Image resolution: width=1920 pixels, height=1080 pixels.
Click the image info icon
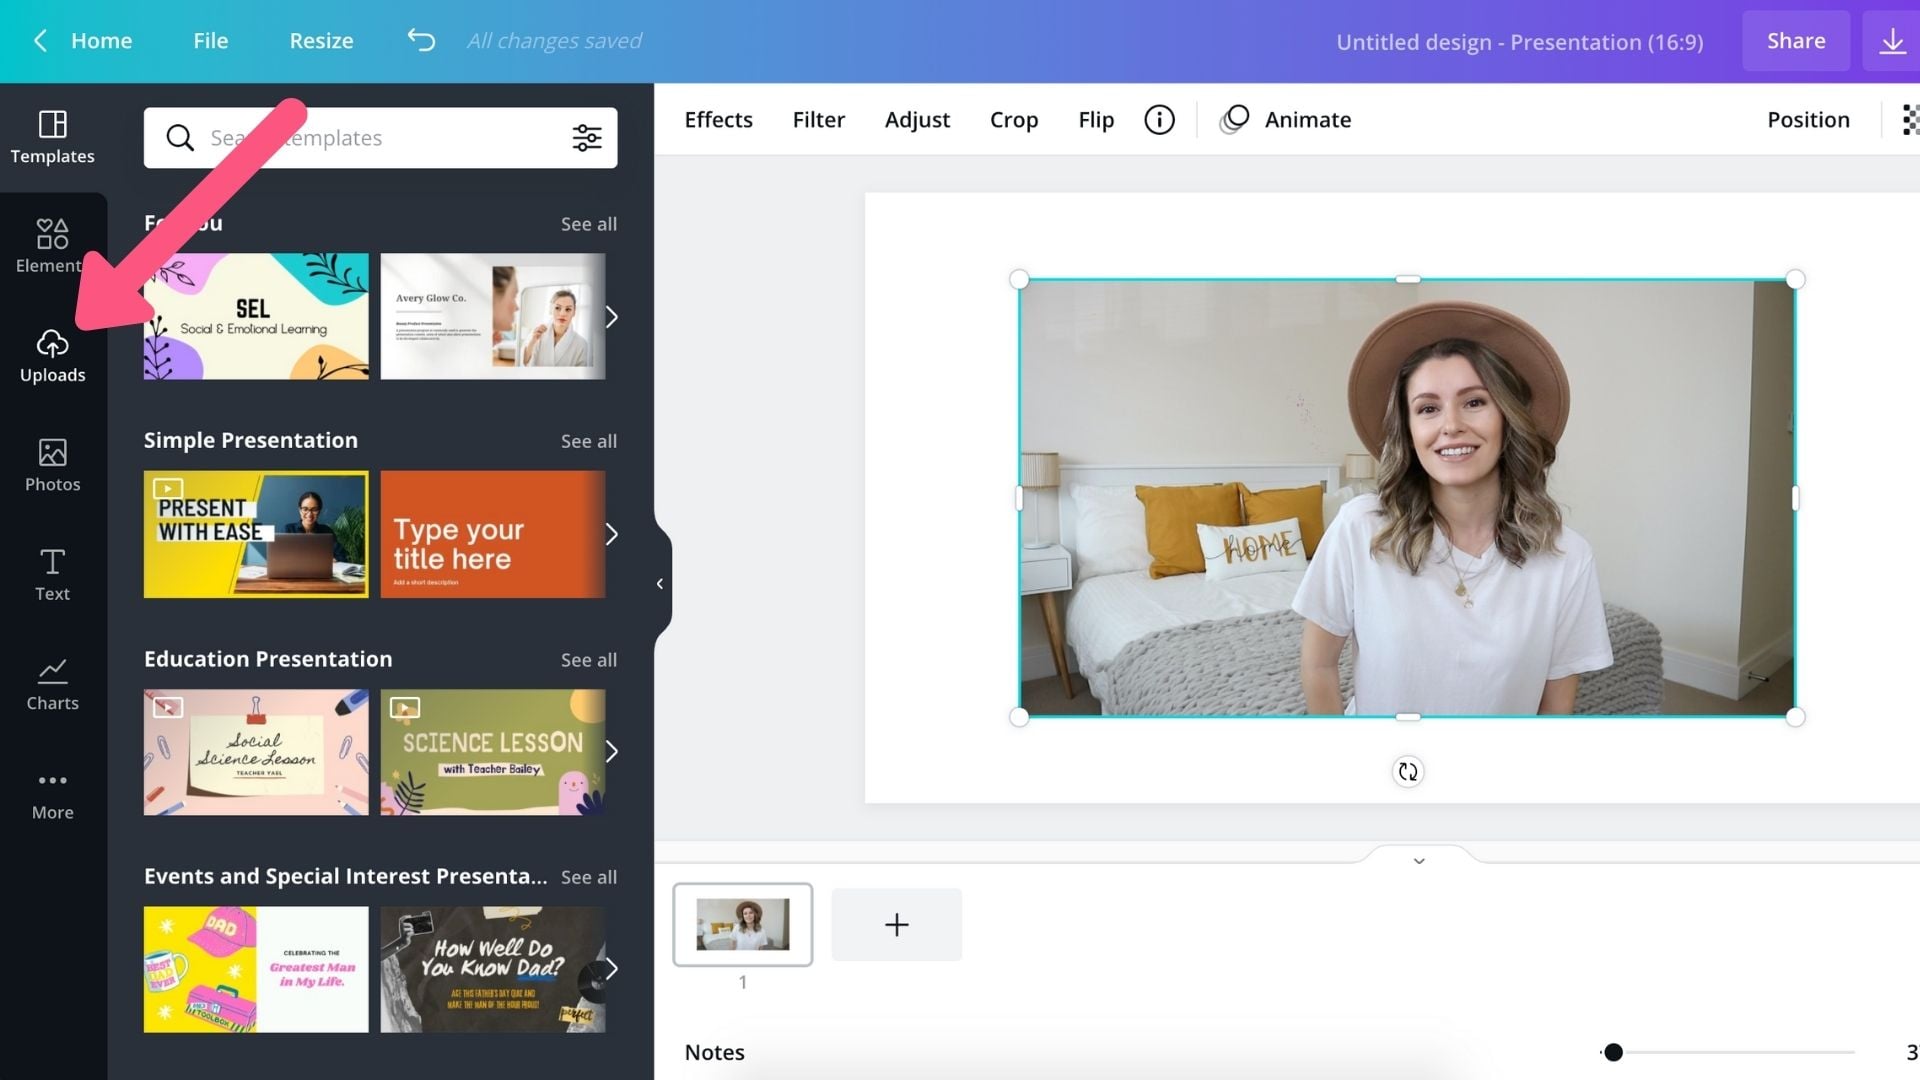(x=1159, y=120)
